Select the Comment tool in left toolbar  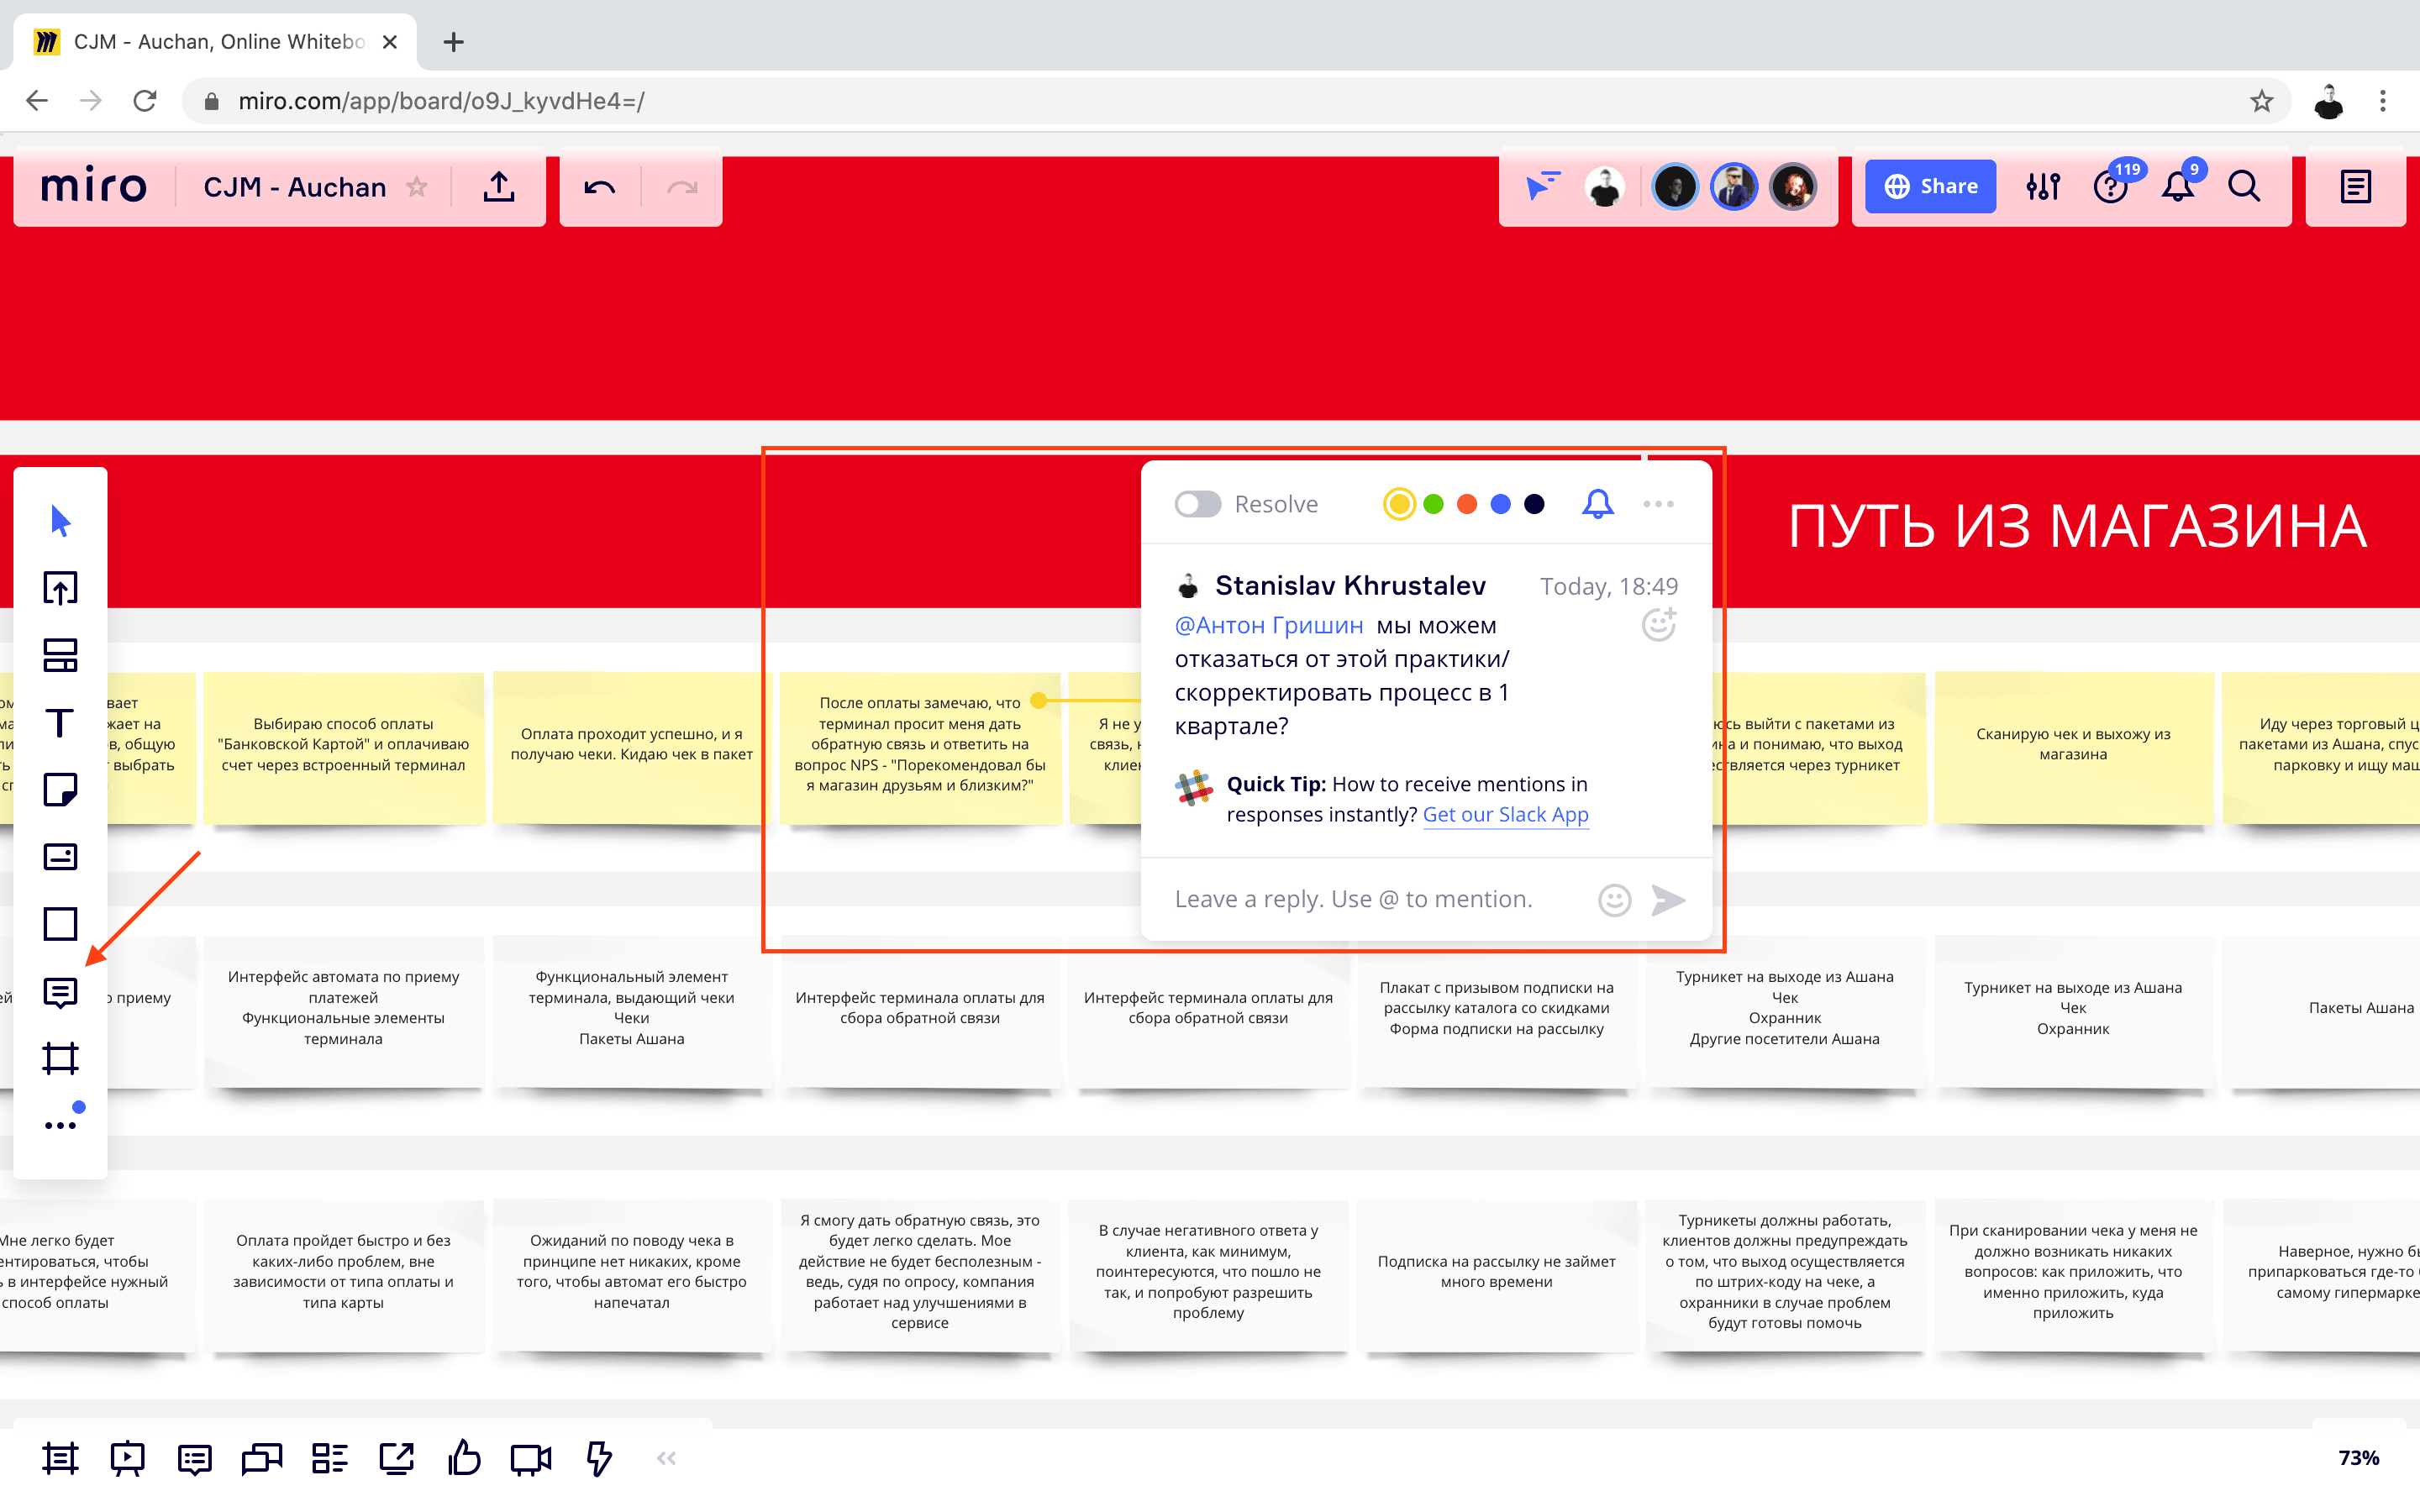60,991
